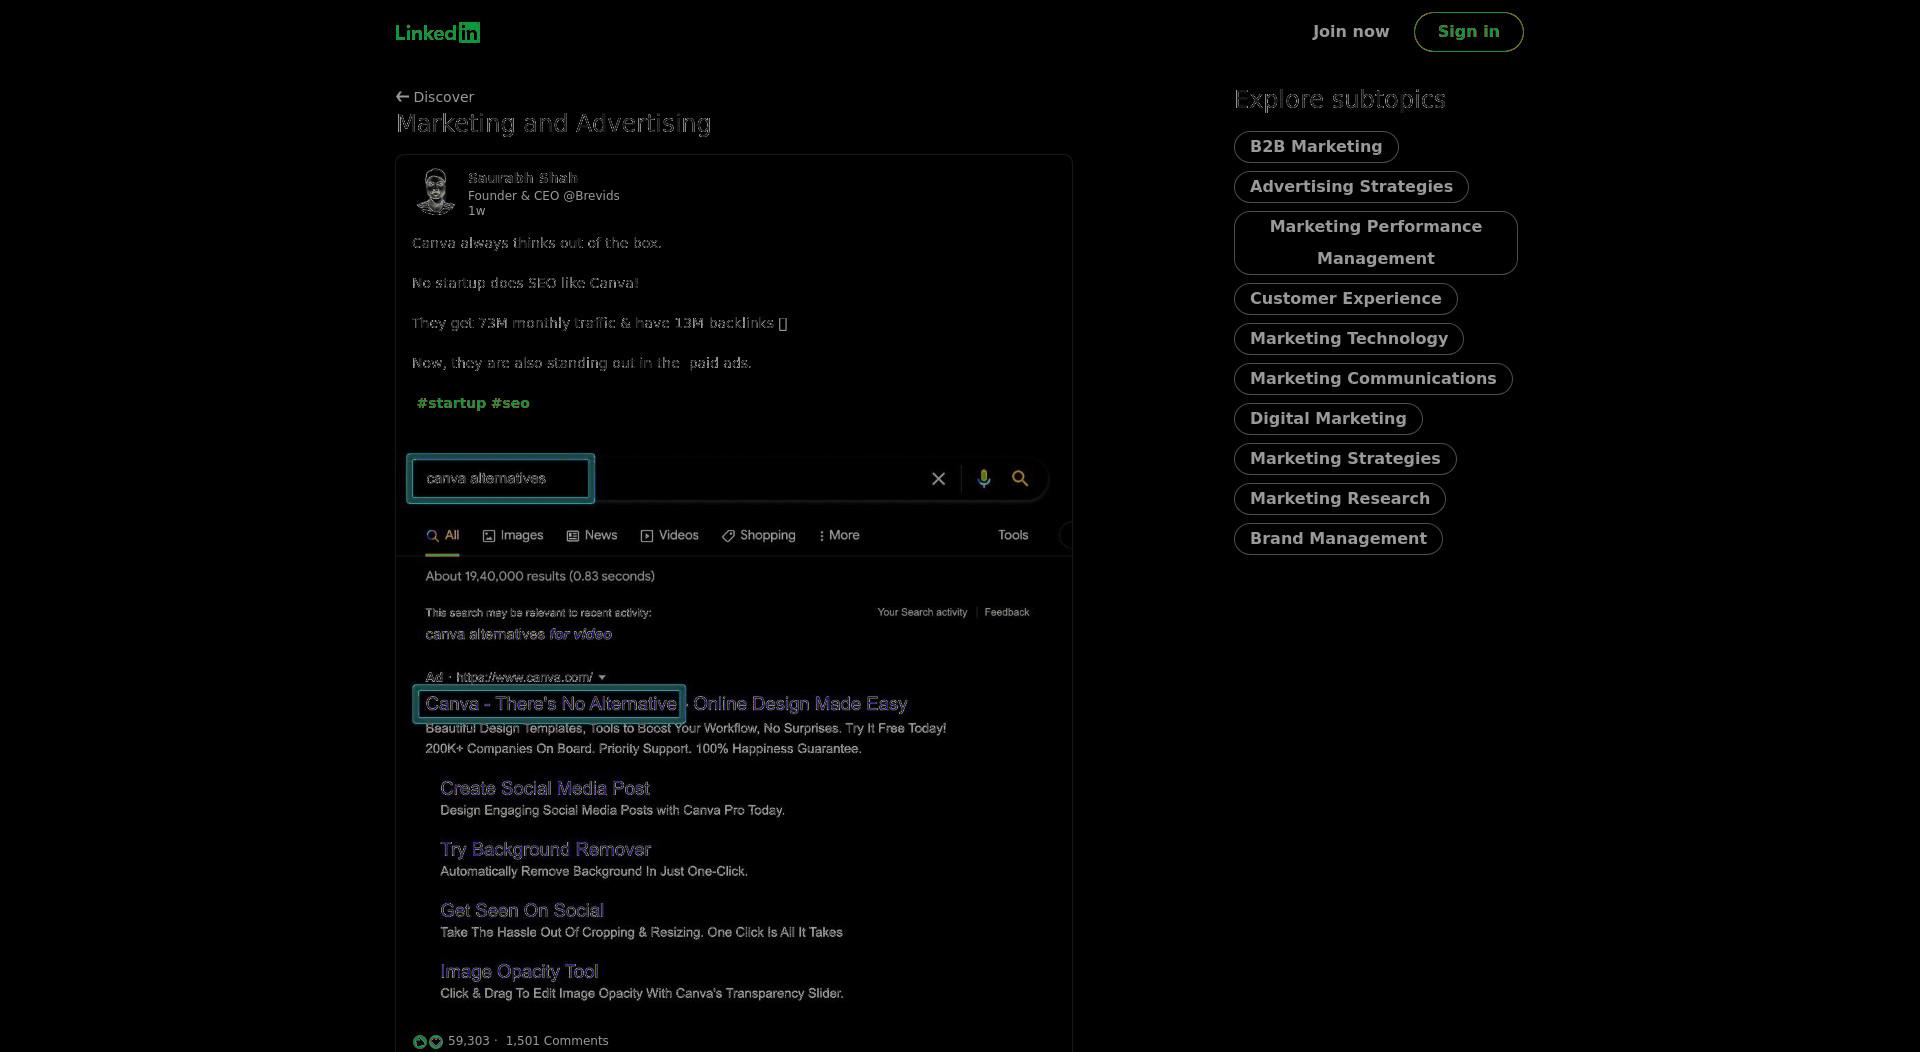The image size is (1920, 1052).
Task: Open Marketing Performance Management subtopic
Action: [x=1375, y=243]
